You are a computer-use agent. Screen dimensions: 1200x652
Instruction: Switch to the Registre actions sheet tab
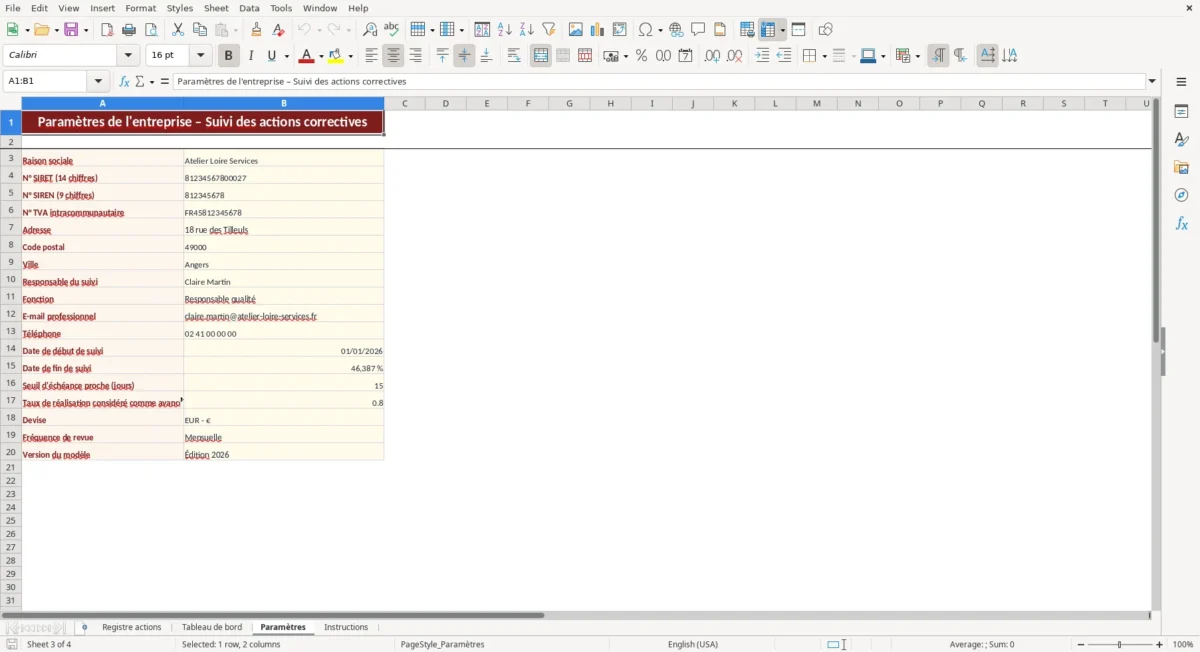[x=131, y=627]
